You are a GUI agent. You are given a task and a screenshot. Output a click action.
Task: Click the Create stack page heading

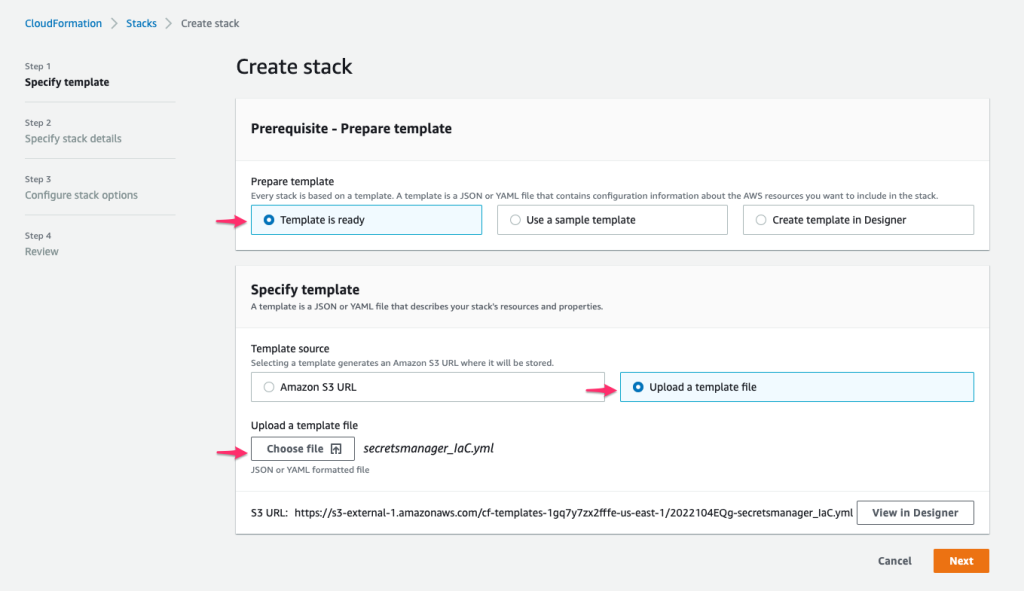click(293, 66)
